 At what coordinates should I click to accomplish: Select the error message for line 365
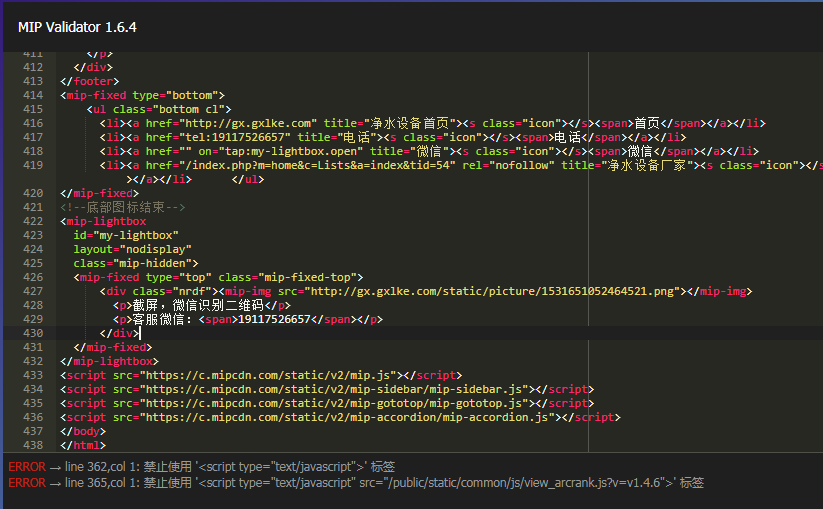384,483
